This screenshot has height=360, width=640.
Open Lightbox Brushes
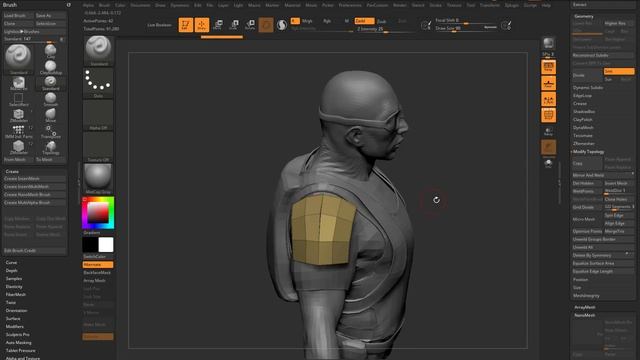point(34,31)
